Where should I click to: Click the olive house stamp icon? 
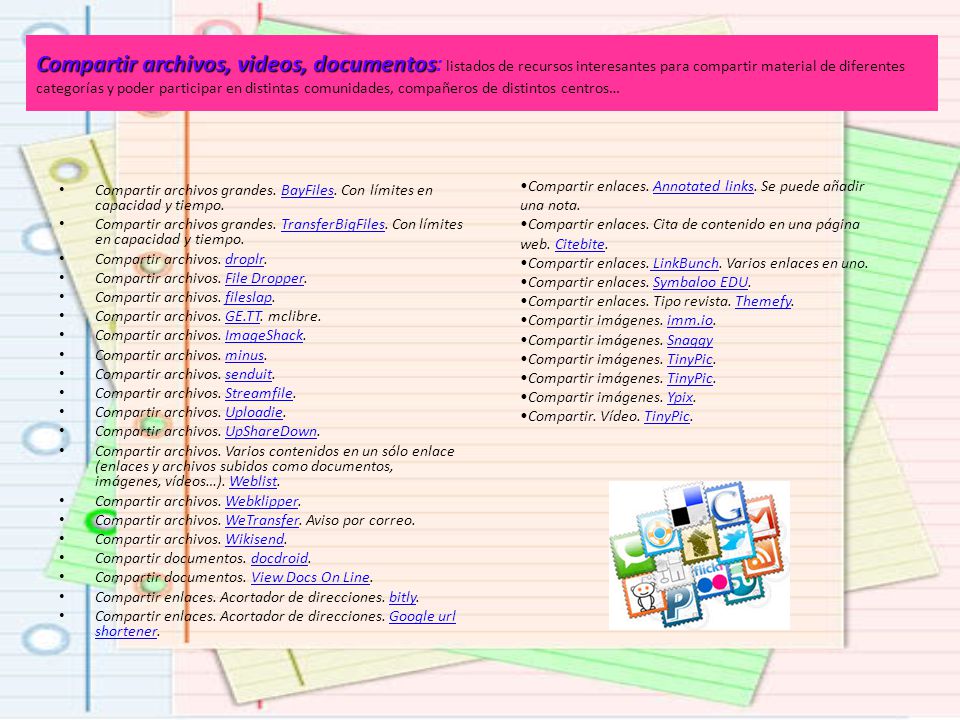click(700, 542)
